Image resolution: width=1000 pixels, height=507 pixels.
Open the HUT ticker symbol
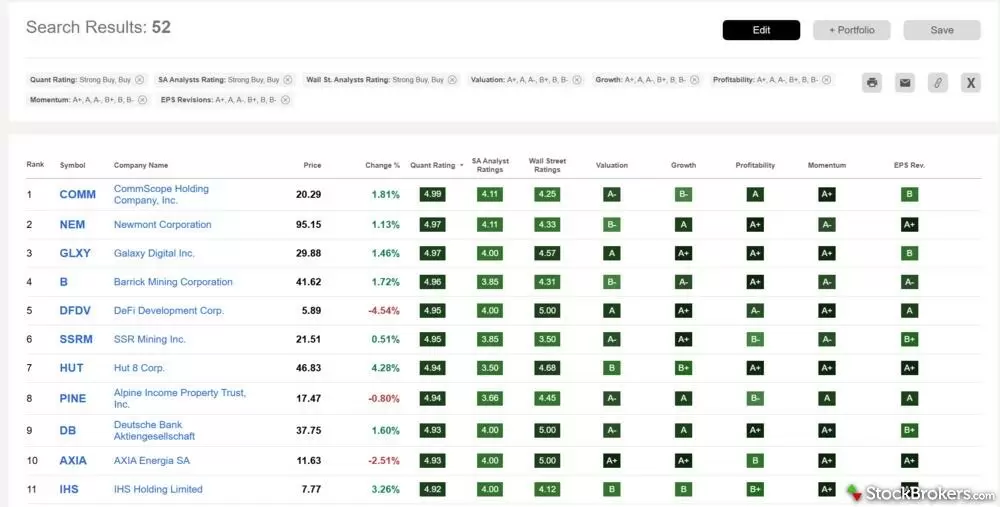[x=71, y=368]
